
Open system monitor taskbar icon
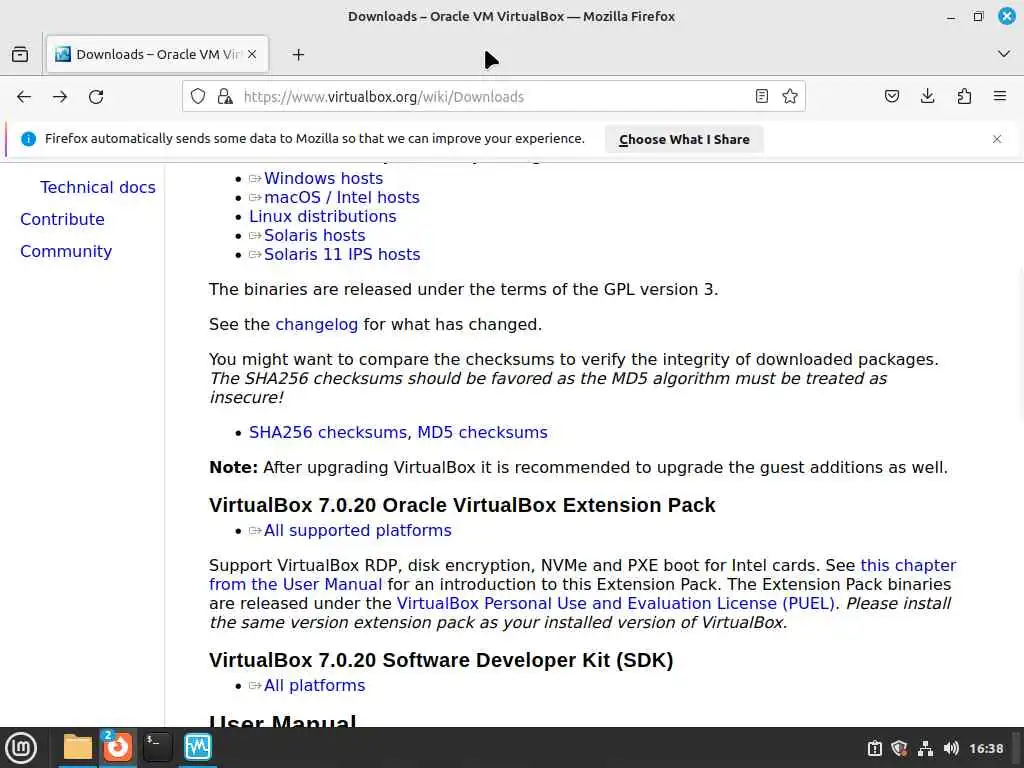pos(197,747)
